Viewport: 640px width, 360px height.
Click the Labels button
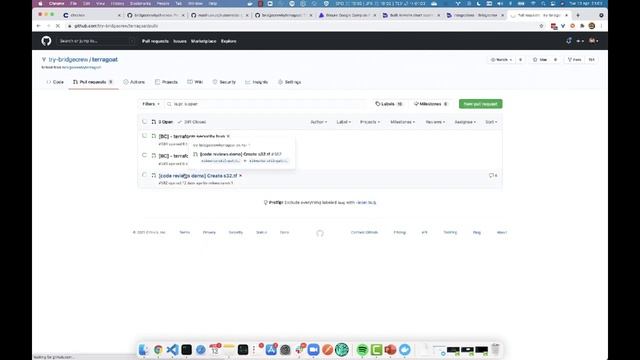click(389, 104)
